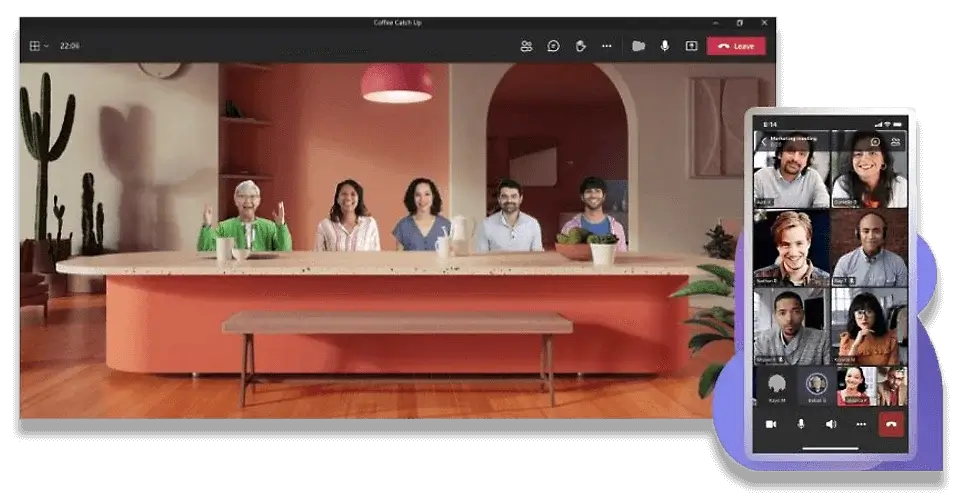Open the meeting layout grid view icon
The image size is (980, 504).
pyautogui.click(x=35, y=46)
